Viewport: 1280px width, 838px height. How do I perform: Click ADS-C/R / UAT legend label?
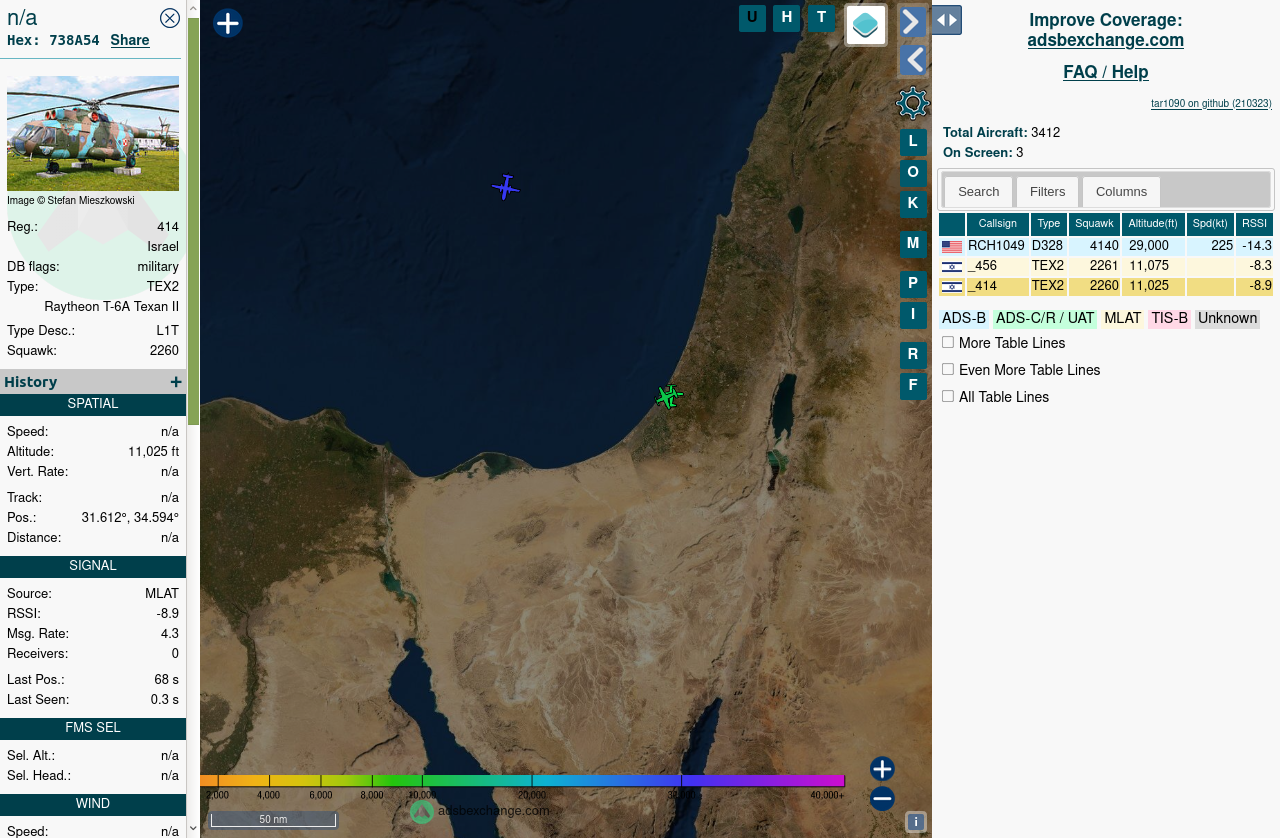(1045, 319)
